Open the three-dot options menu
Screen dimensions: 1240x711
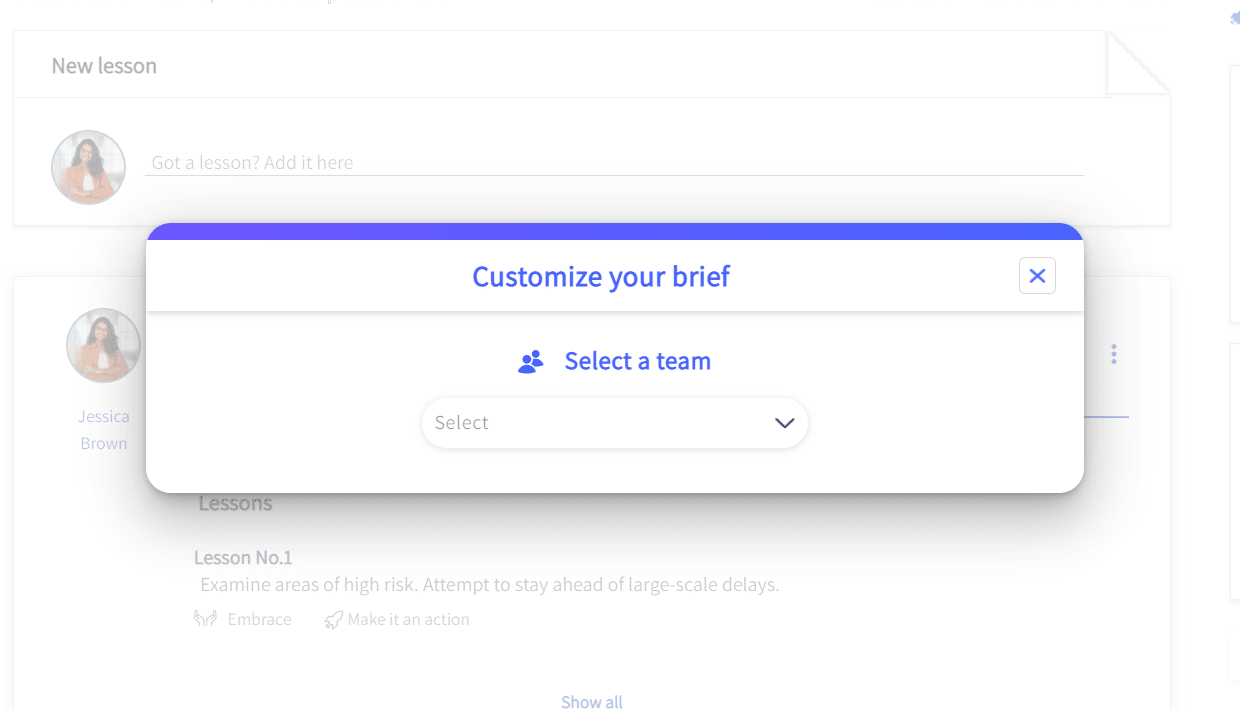(x=1113, y=354)
